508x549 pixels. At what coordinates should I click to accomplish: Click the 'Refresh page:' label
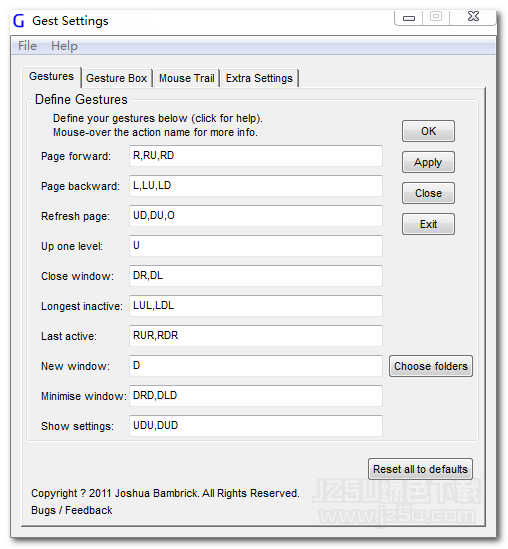pos(75,216)
